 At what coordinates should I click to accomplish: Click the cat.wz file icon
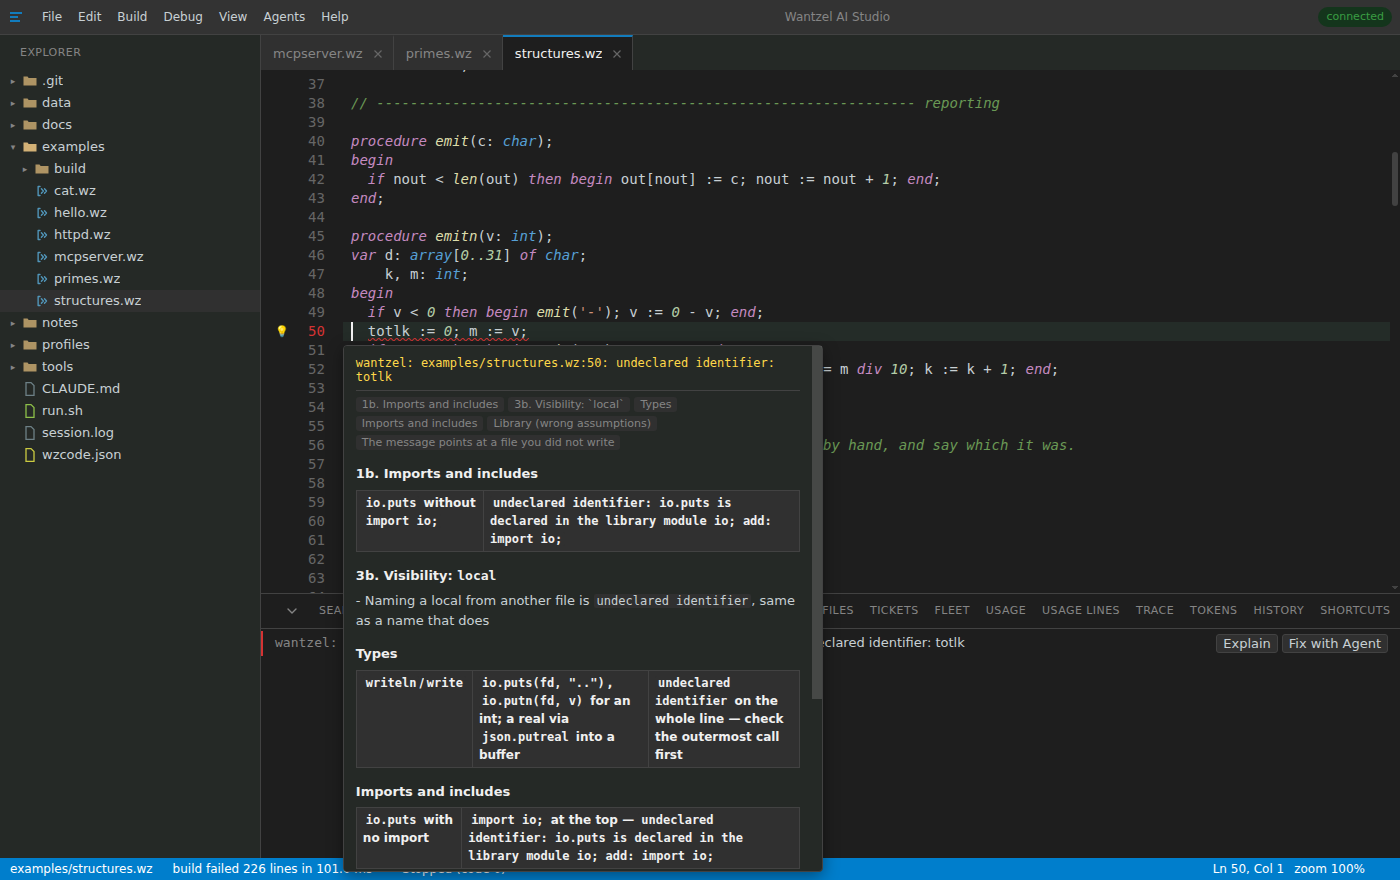point(42,191)
